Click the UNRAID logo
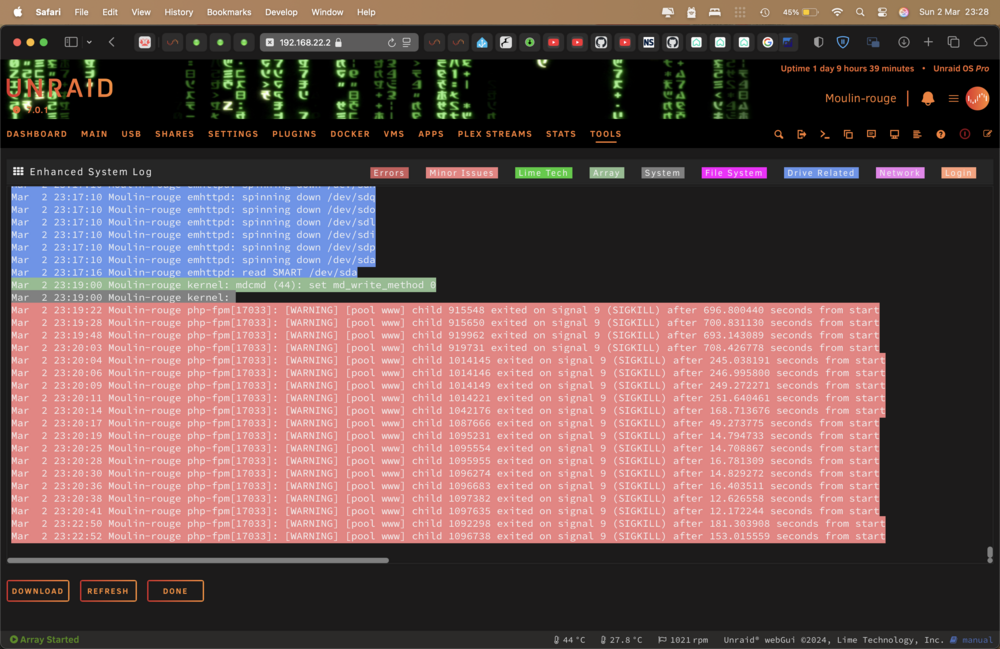 point(60,88)
